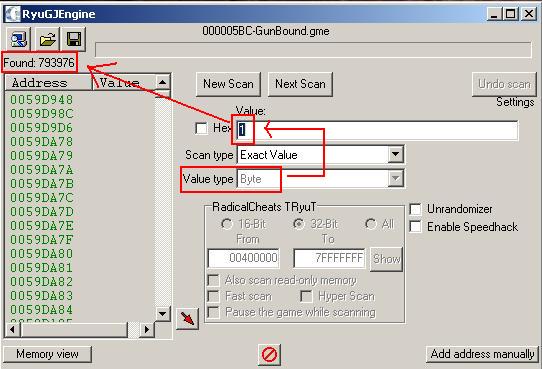Toggle the Unrandomizer checkbox
The height and width of the screenshot is (369, 542).
pos(415,209)
